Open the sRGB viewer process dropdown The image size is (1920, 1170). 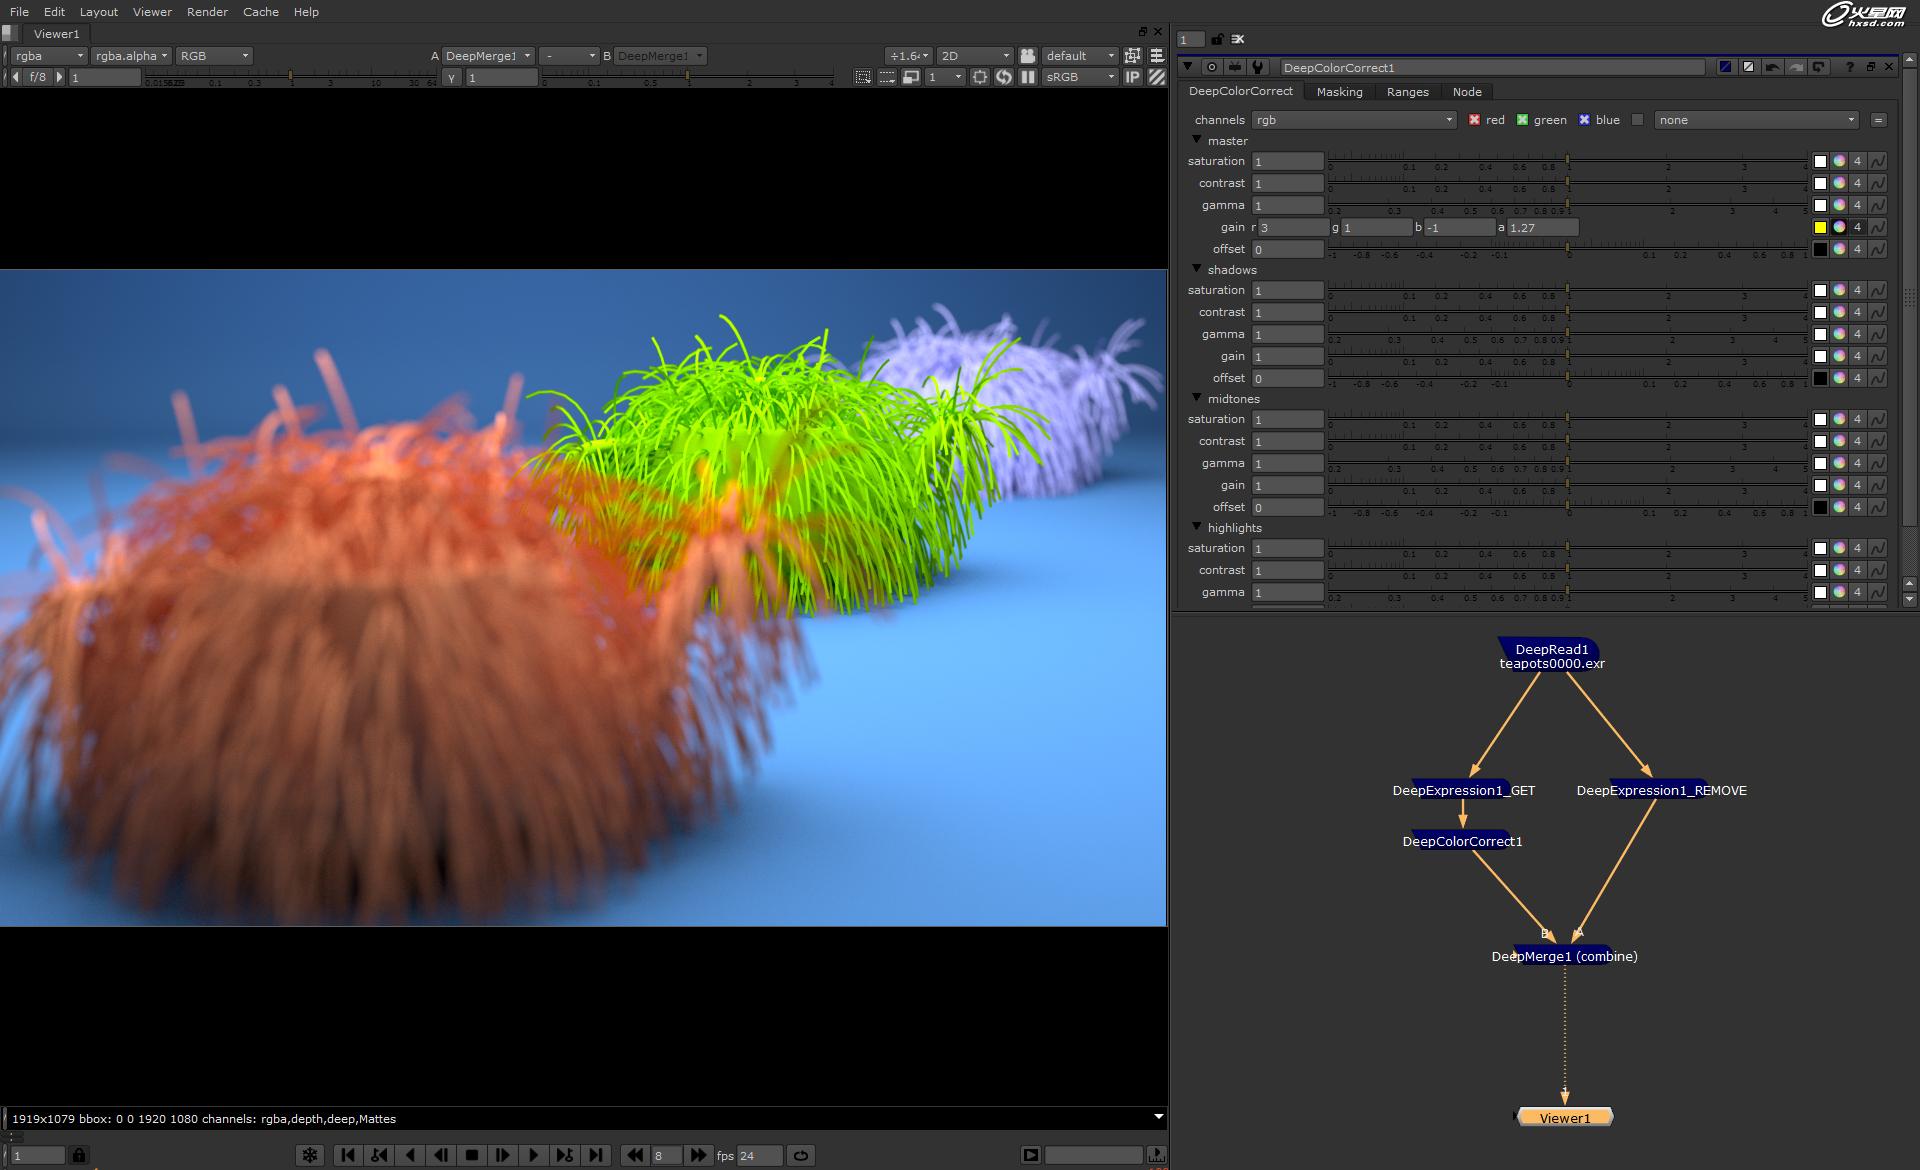pos(1079,77)
